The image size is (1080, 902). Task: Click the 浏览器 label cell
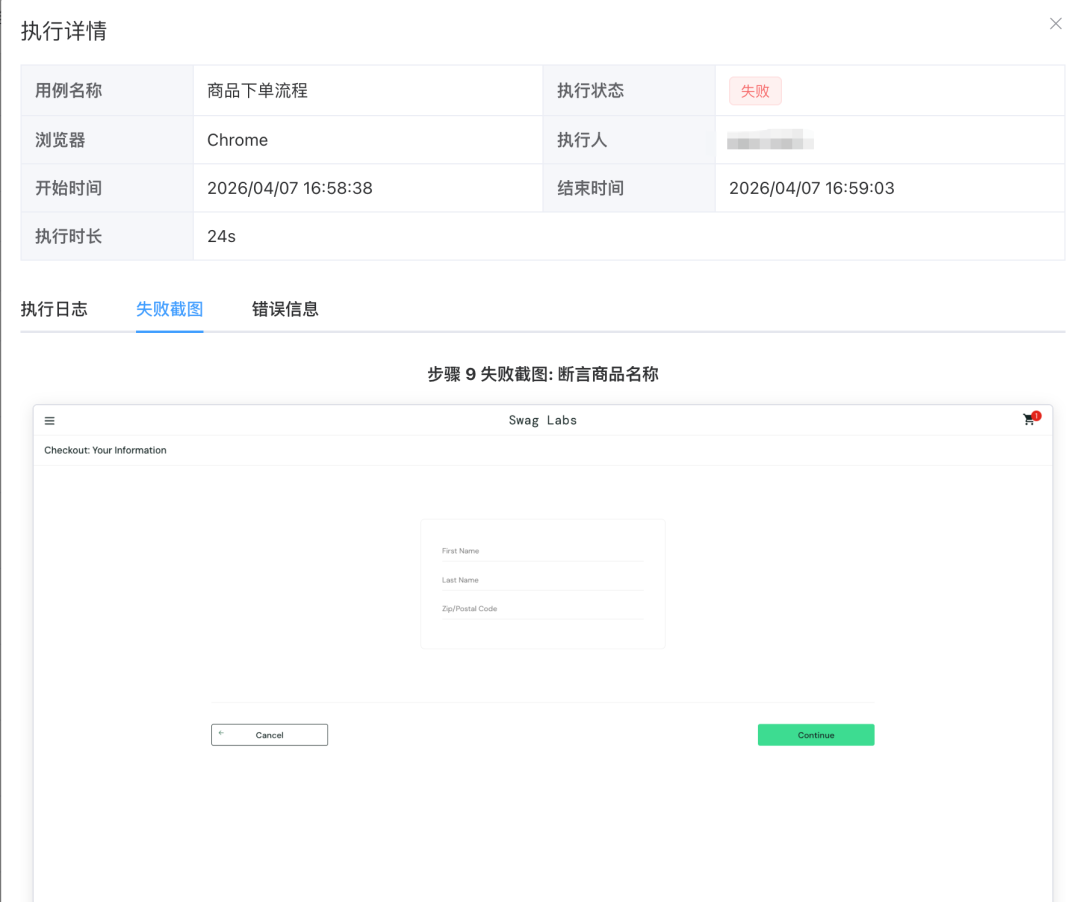coord(107,140)
